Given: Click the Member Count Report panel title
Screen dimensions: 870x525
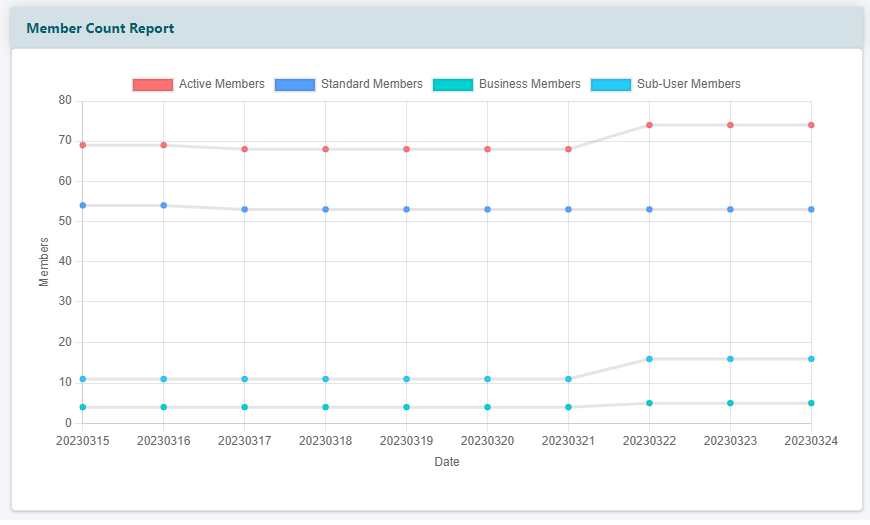Looking at the screenshot, I should [100, 28].
